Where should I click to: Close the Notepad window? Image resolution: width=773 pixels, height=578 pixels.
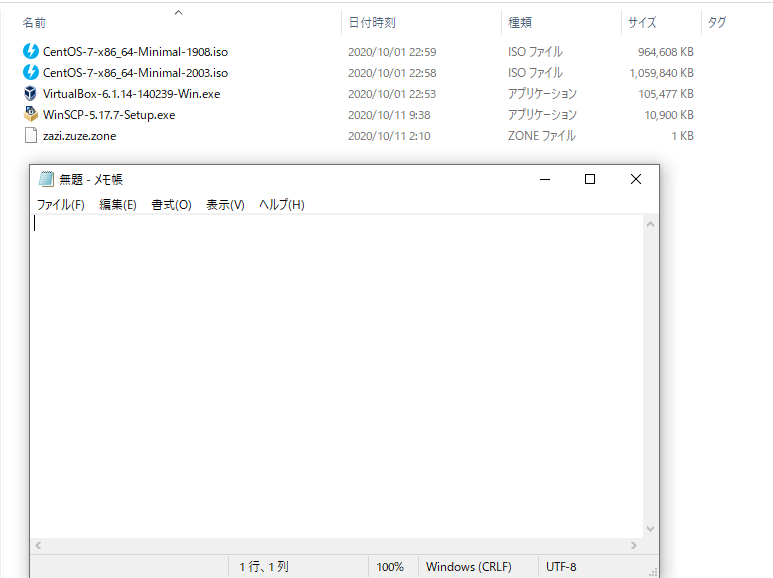coord(636,179)
